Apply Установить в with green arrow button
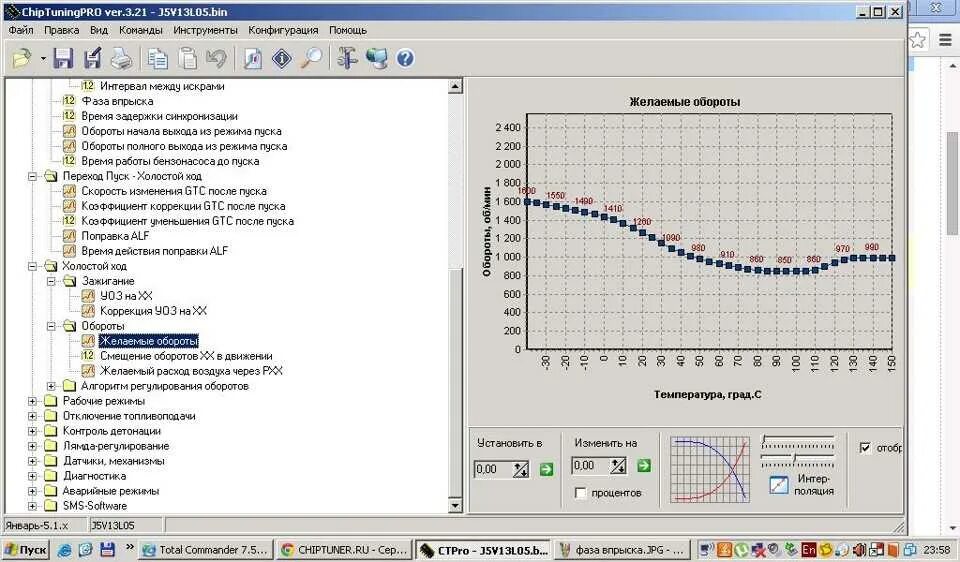The image size is (960, 562). point(546,470)
